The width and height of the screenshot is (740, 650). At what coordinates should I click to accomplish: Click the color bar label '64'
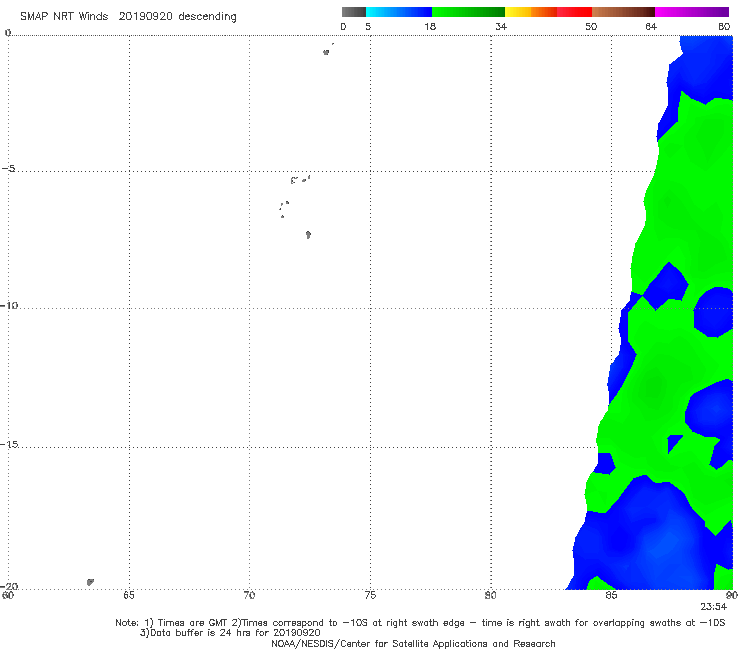(x=651, y=26)
